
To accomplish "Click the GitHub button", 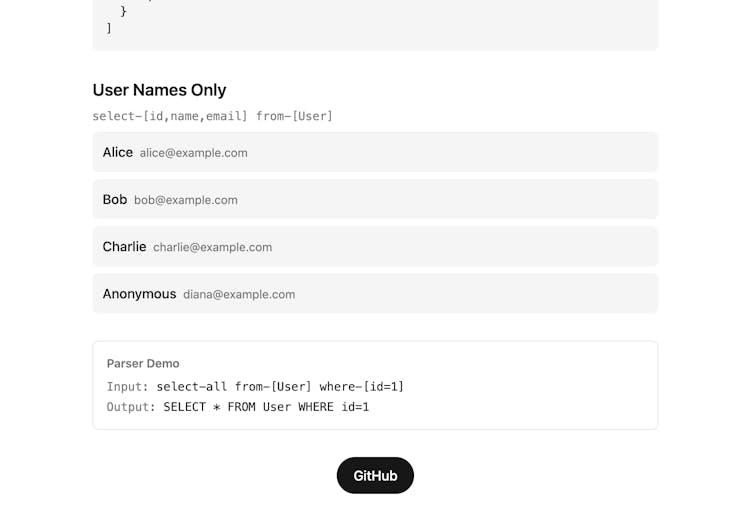I will point(375,476).
